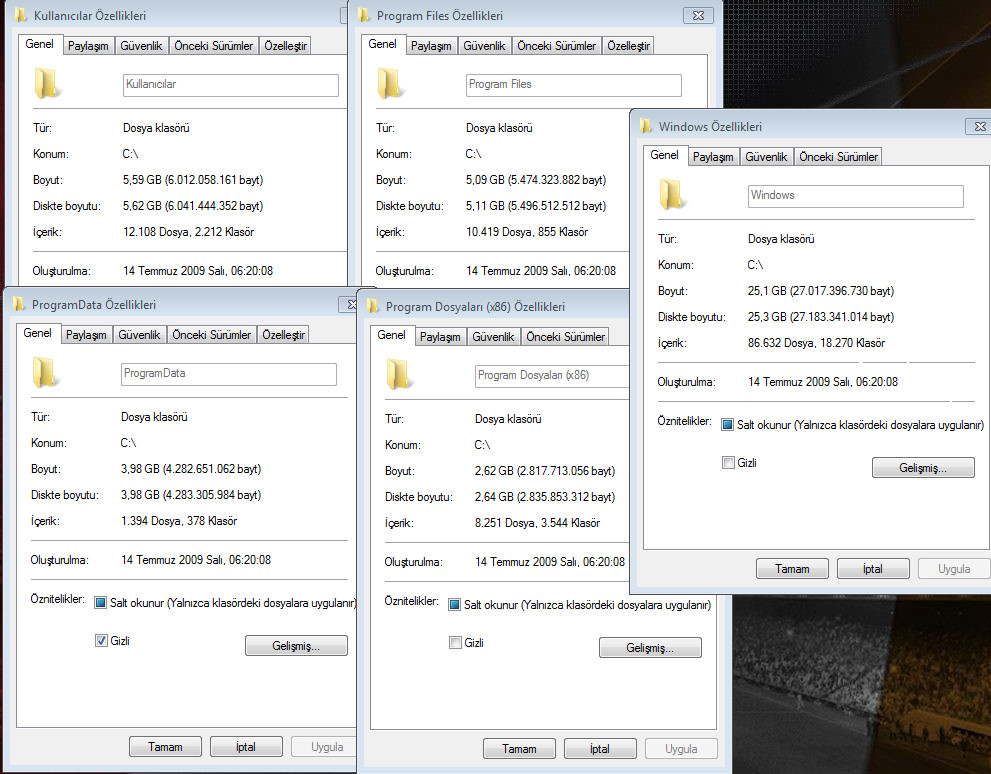
Task: Open Paylaşım tab in Windows properties
Action: point(713,157)
